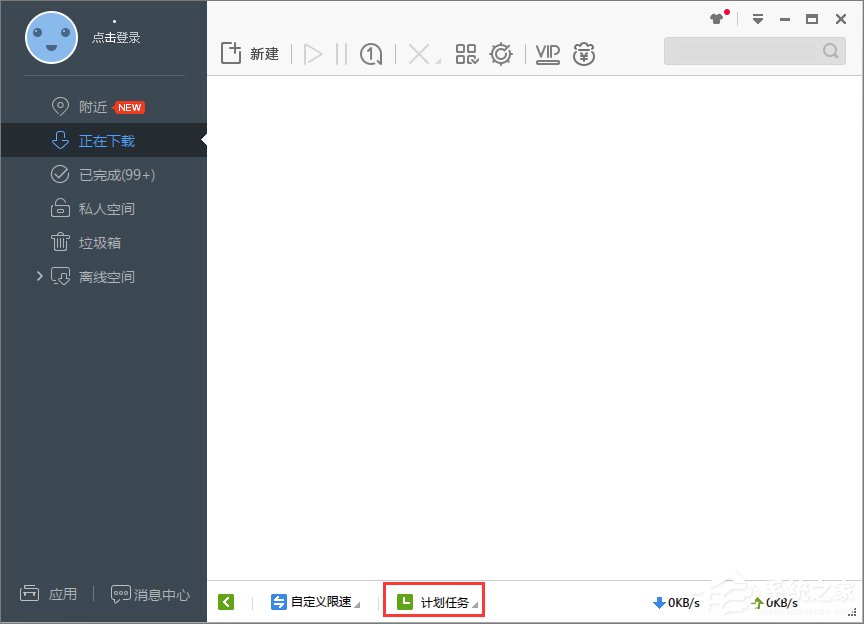This screenshot has width=864, height=624.
Task: Click the settings gear icon
Action: tap(501, 54)
